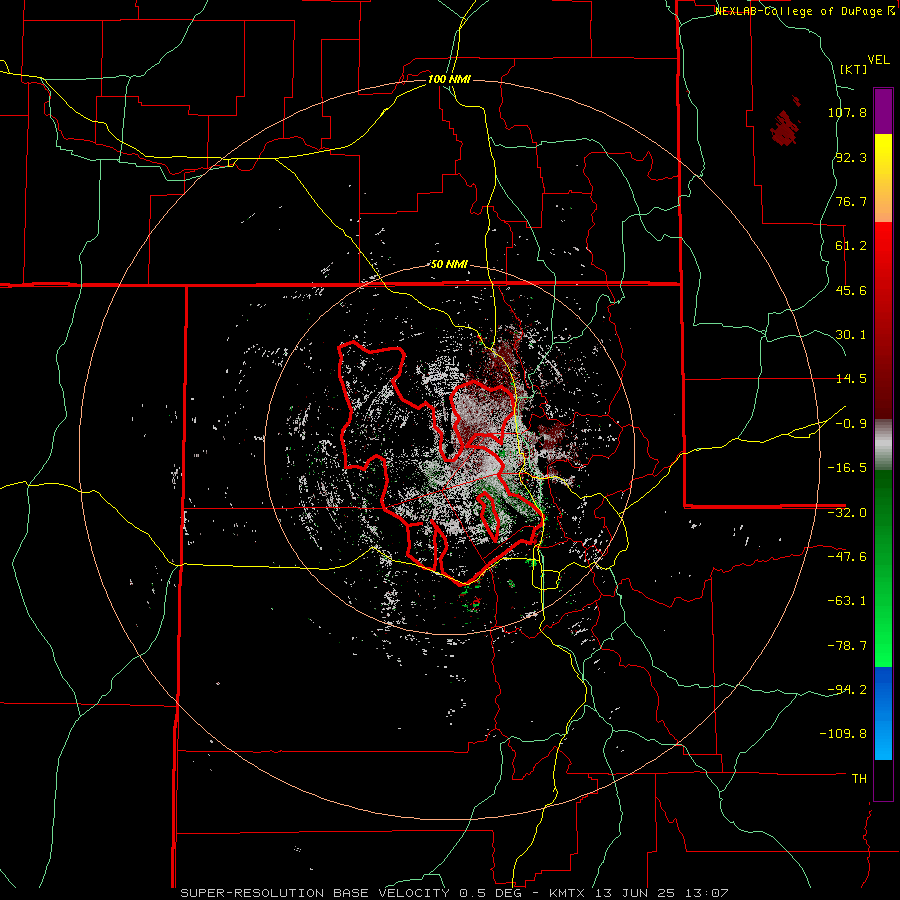Click the 50 NMI range ring label
The width and height of the screenshot is (900, 900).
[x=449, y=265]
